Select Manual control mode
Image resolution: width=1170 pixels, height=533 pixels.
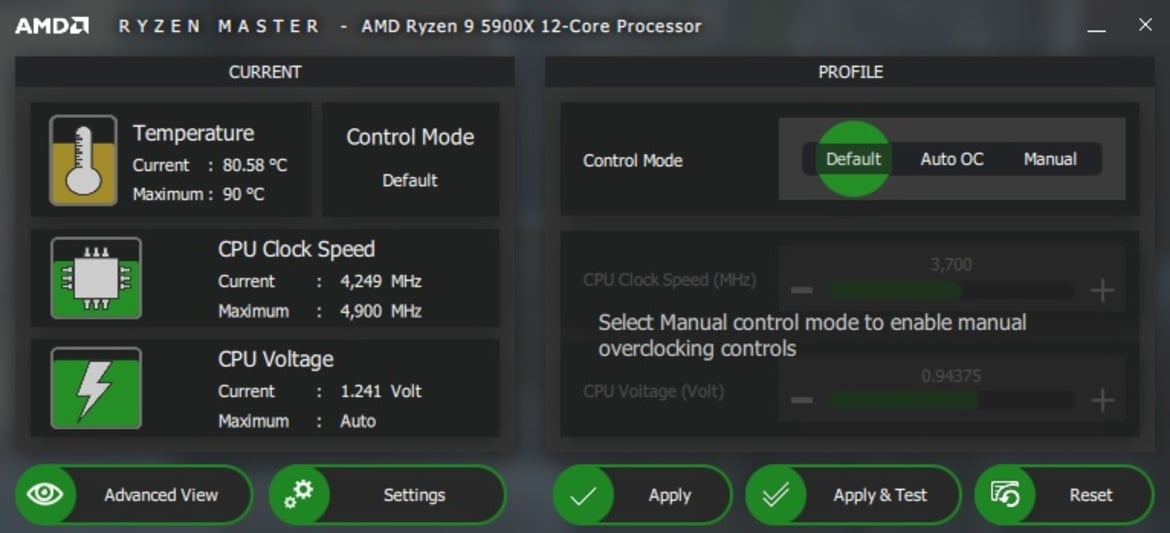click(x=1050, y=159)
